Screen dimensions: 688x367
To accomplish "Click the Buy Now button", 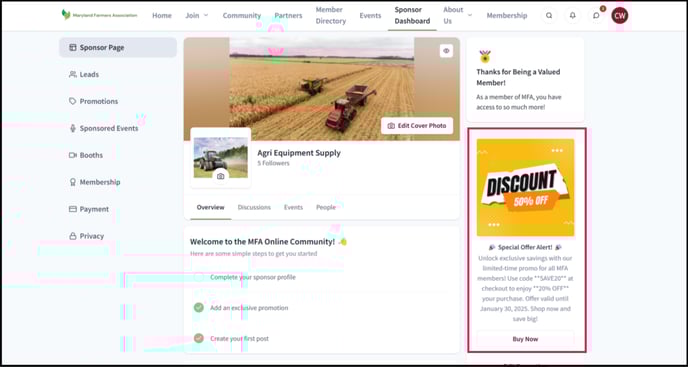I will (525, 339).
